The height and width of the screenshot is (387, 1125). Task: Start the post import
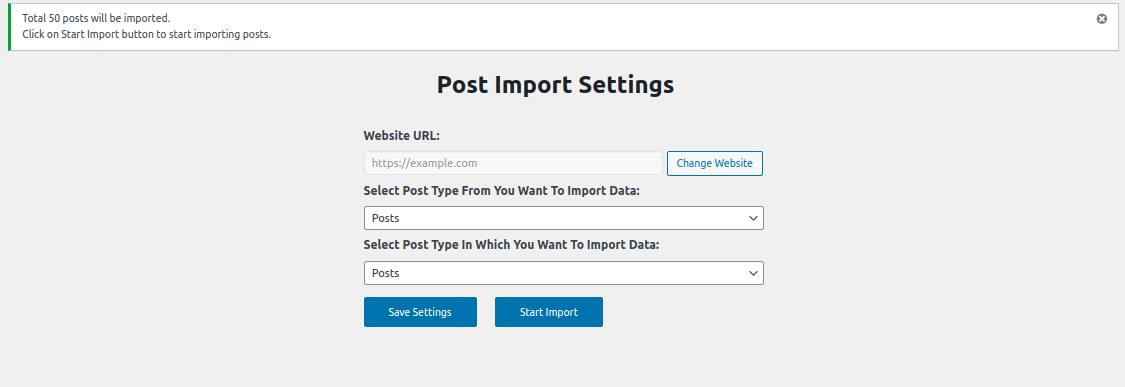tap(549, 312)
